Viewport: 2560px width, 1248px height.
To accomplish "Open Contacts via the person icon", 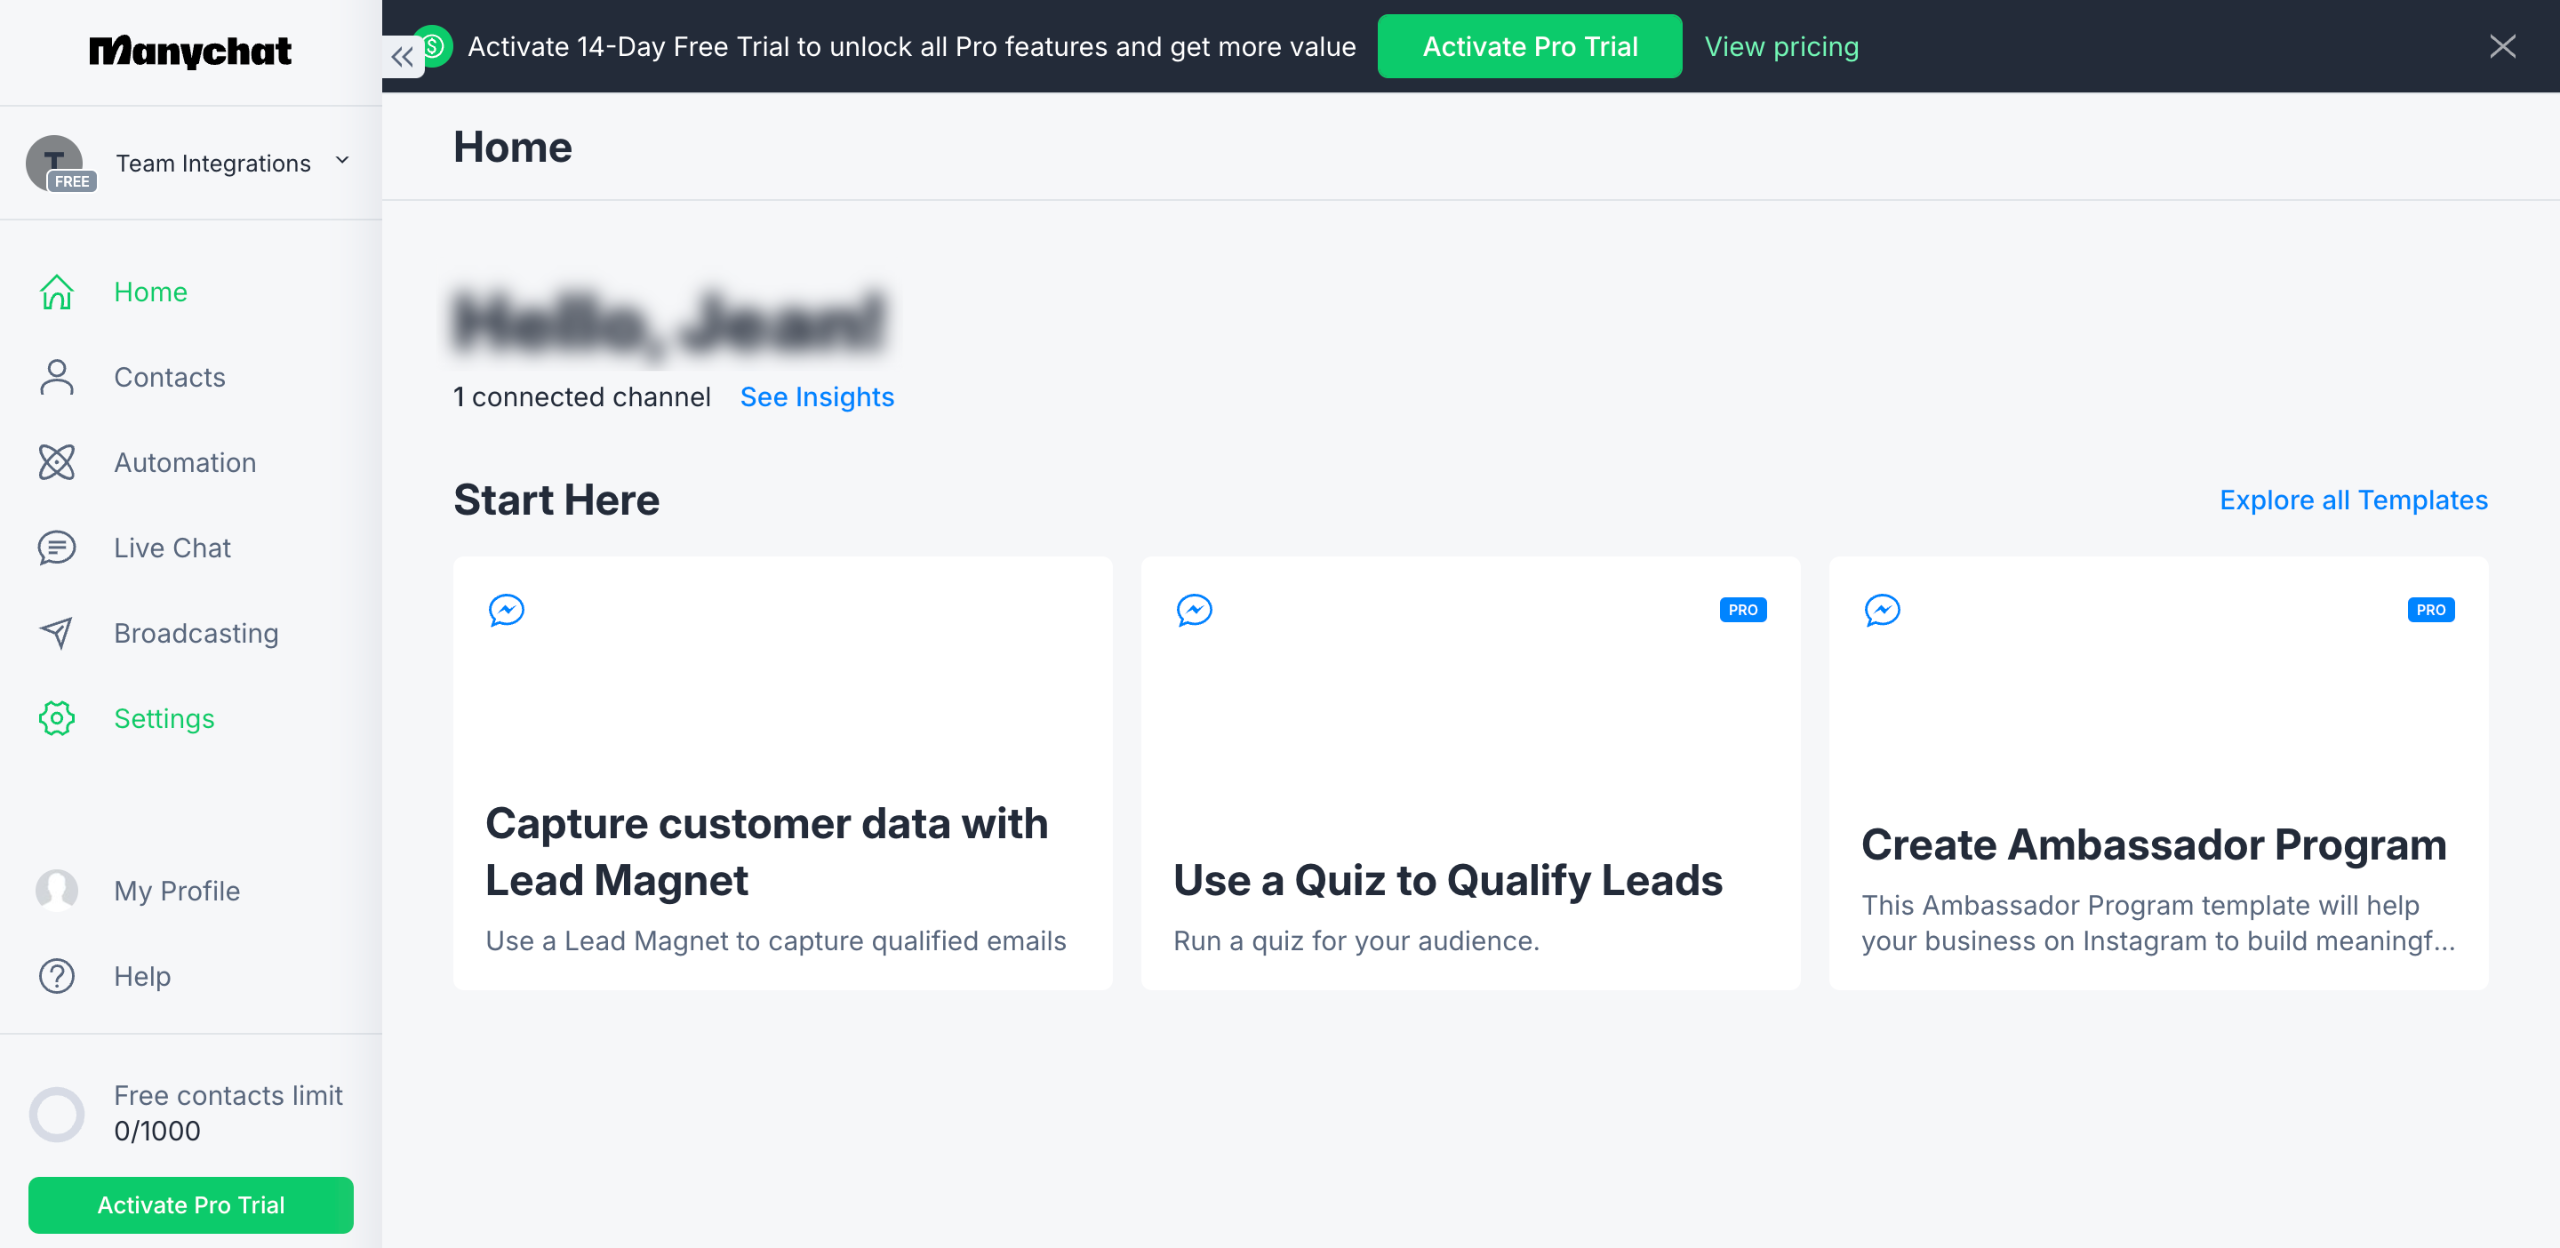I will coord(57,377).
